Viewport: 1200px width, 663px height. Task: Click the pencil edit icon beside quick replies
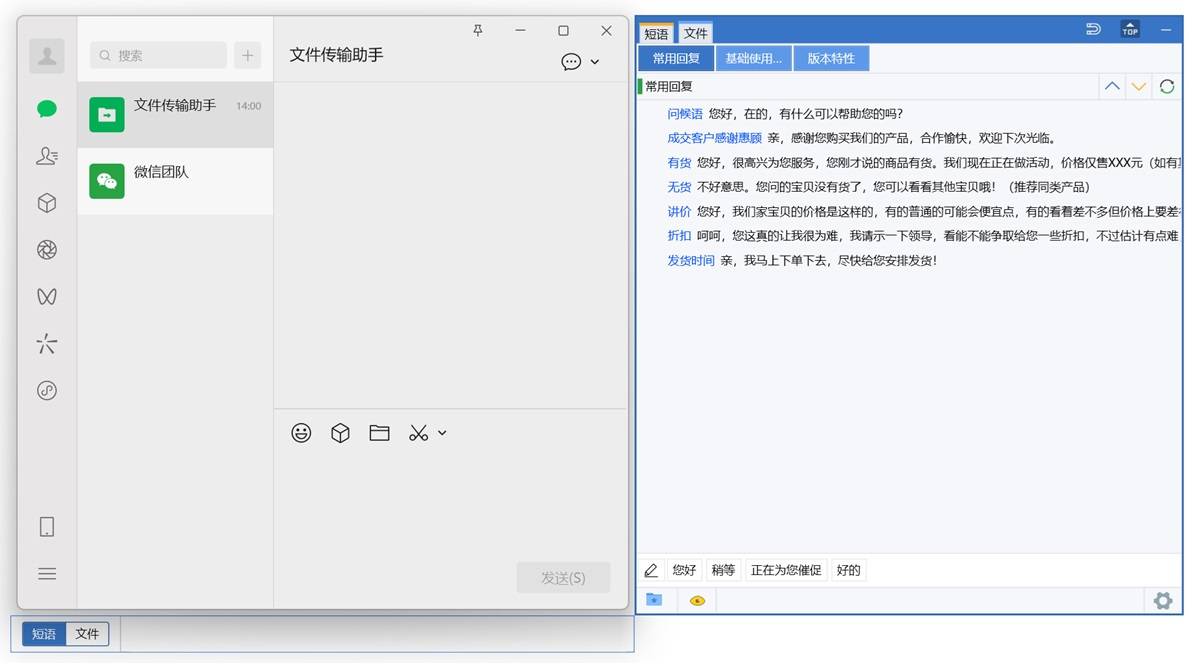(x=652, y=569)
